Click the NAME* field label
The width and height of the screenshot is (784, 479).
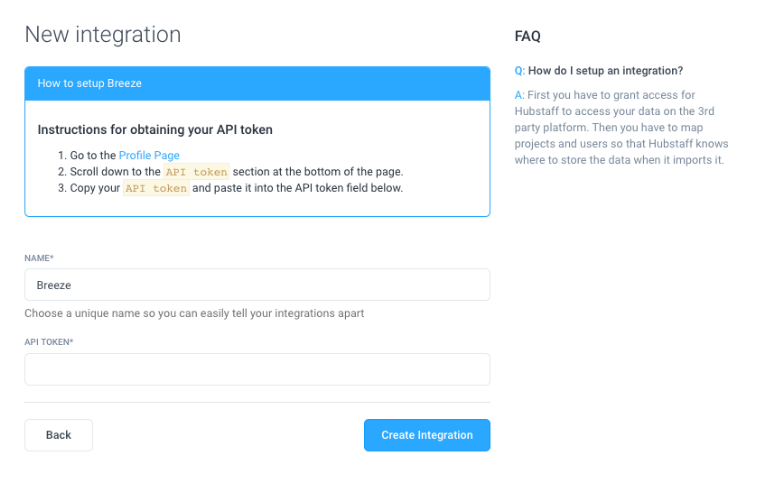(x=39, y=258)
